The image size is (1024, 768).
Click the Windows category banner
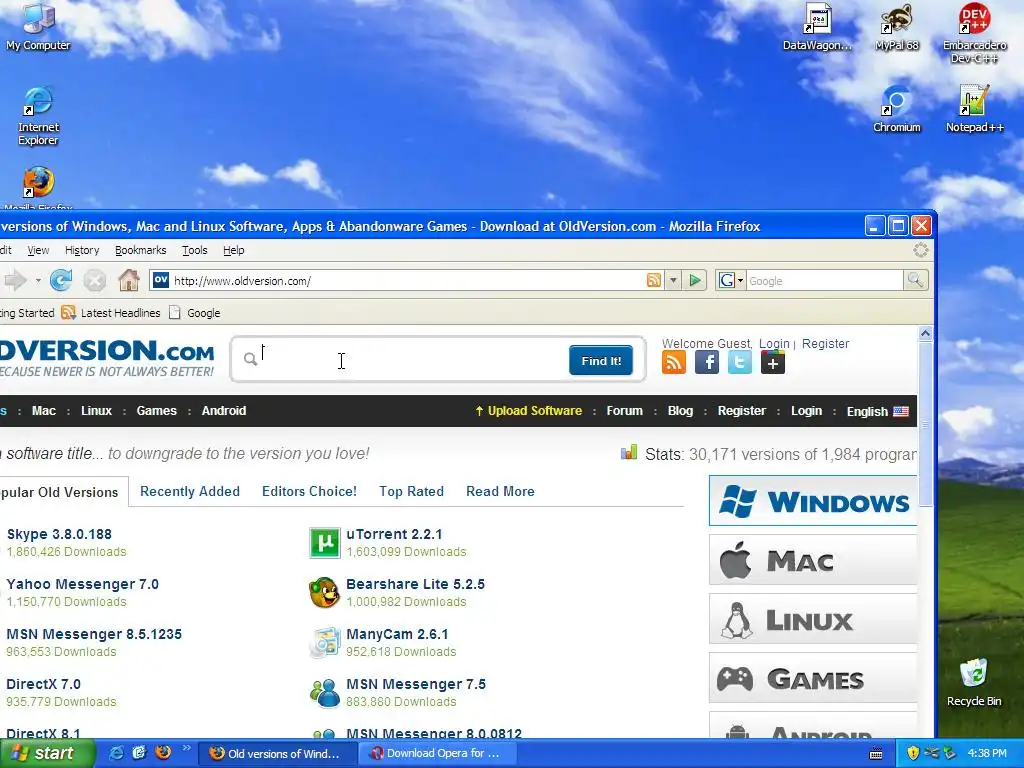point(813,502)
